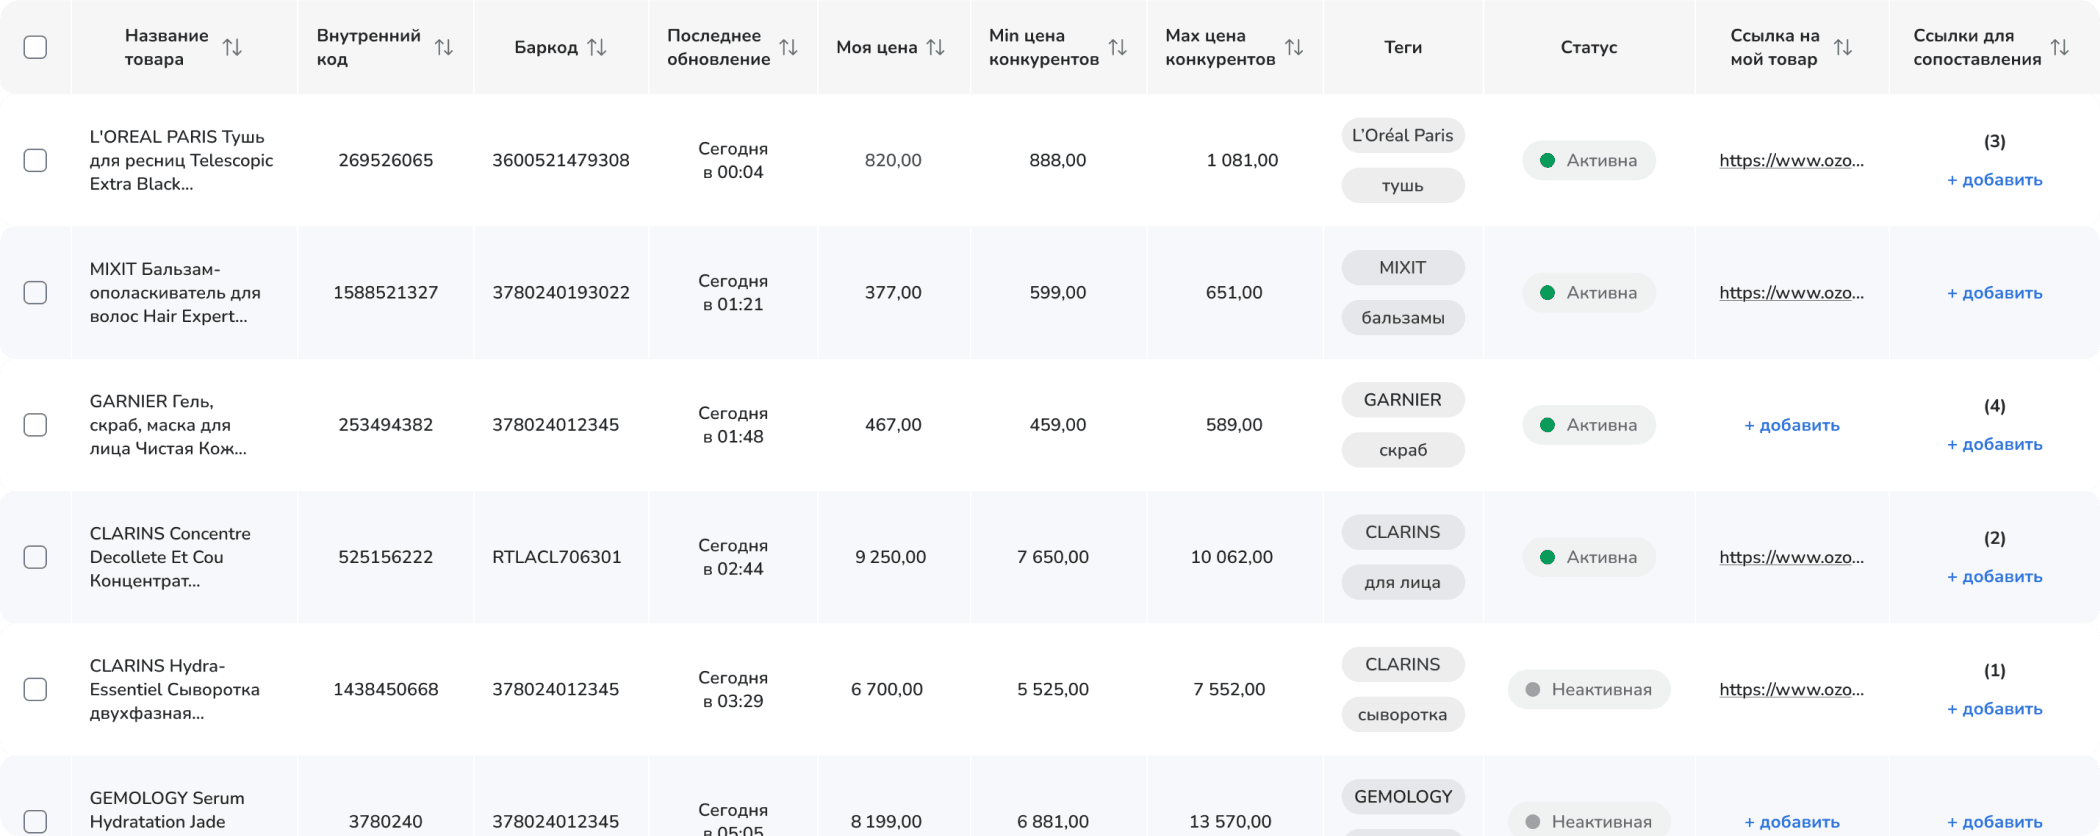Sort rows by Баркод arrows icon
The width and height of the screenshot is (2100, 836).
[597, 47]
